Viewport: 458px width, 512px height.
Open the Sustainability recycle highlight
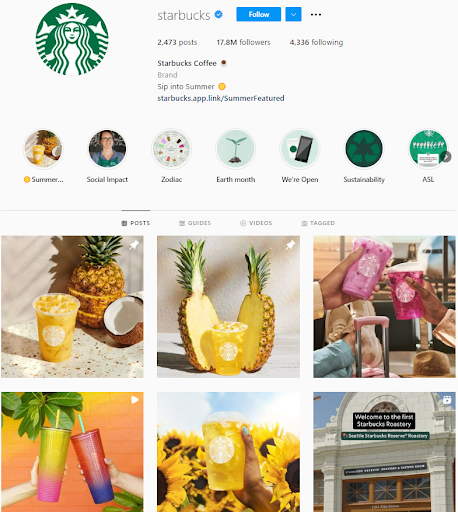[x=364, y=149]
